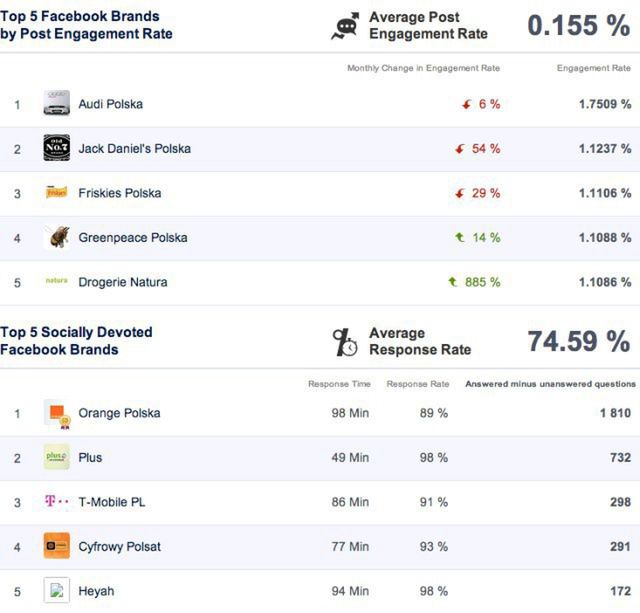Click the Heyah broken image icon
Image resolution: width=640 pixels, height=613 pixels.
pos(57,591)
